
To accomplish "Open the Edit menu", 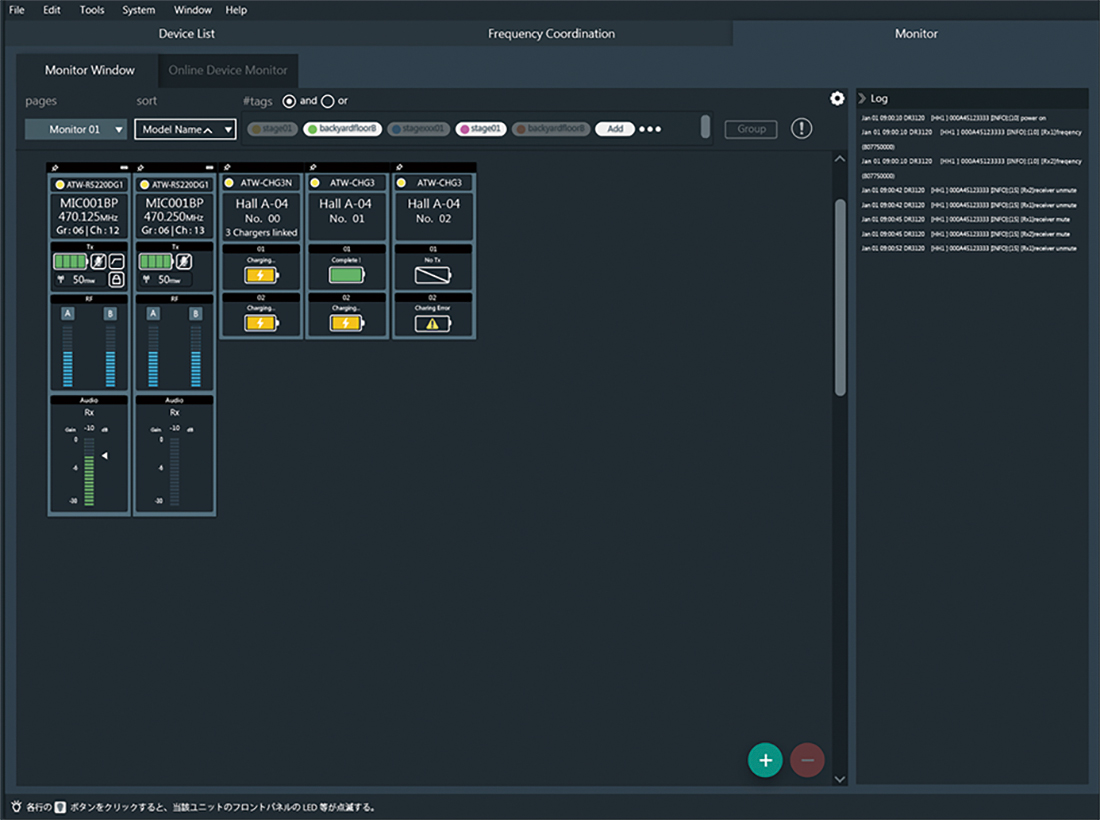I will coord(51,10).
